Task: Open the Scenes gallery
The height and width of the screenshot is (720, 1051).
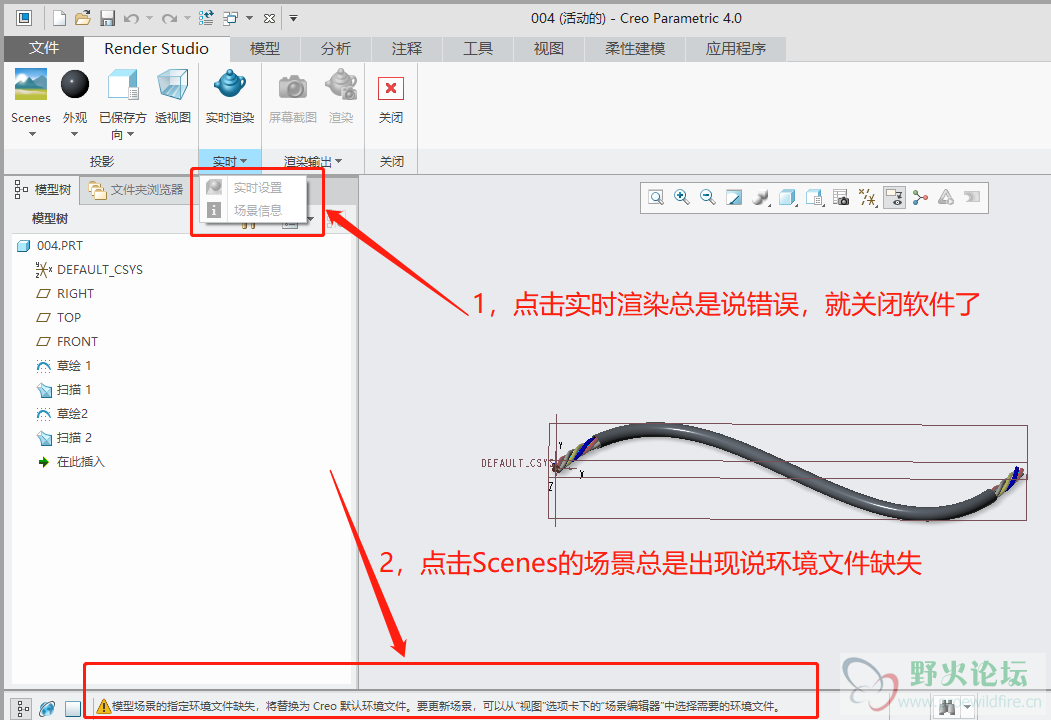Action: click(x=31, y=84)
